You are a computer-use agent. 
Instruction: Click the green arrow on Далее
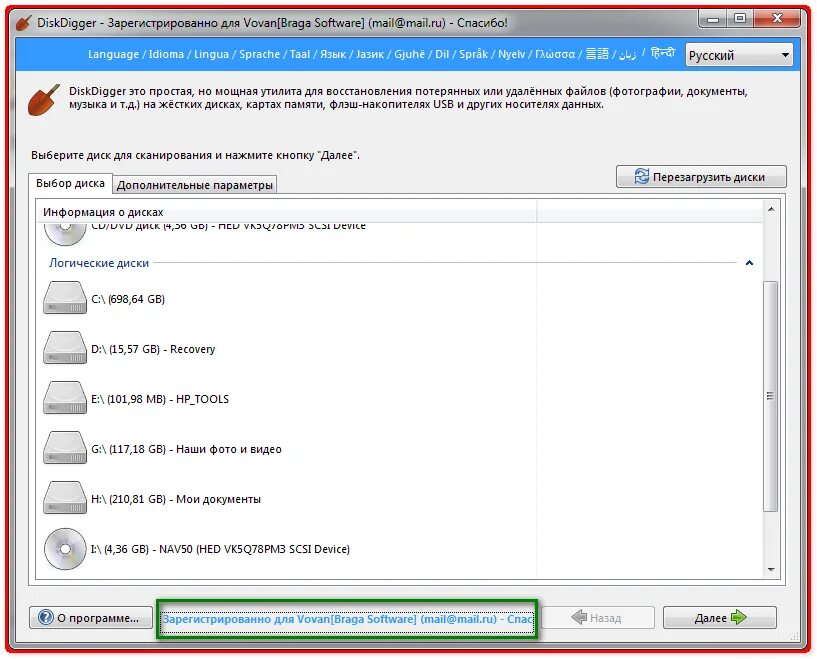(739, 618)
